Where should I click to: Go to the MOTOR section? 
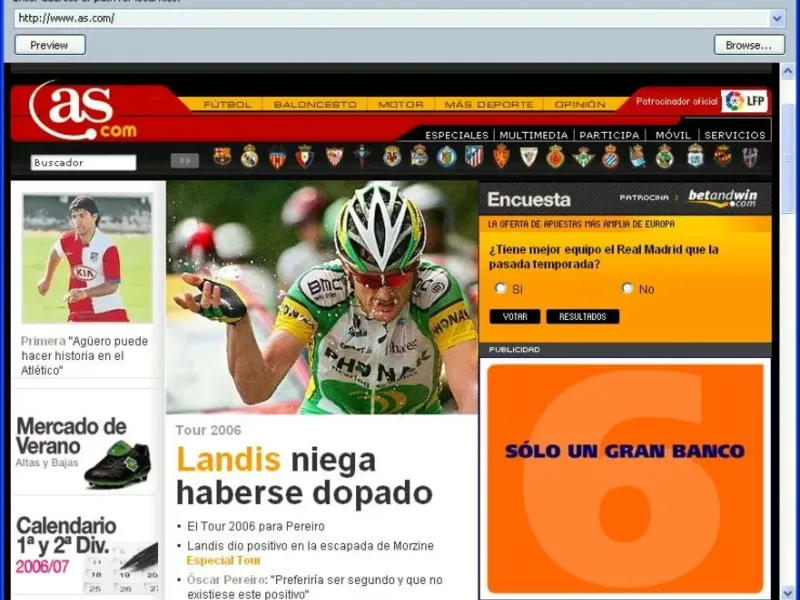pos(401,105)
